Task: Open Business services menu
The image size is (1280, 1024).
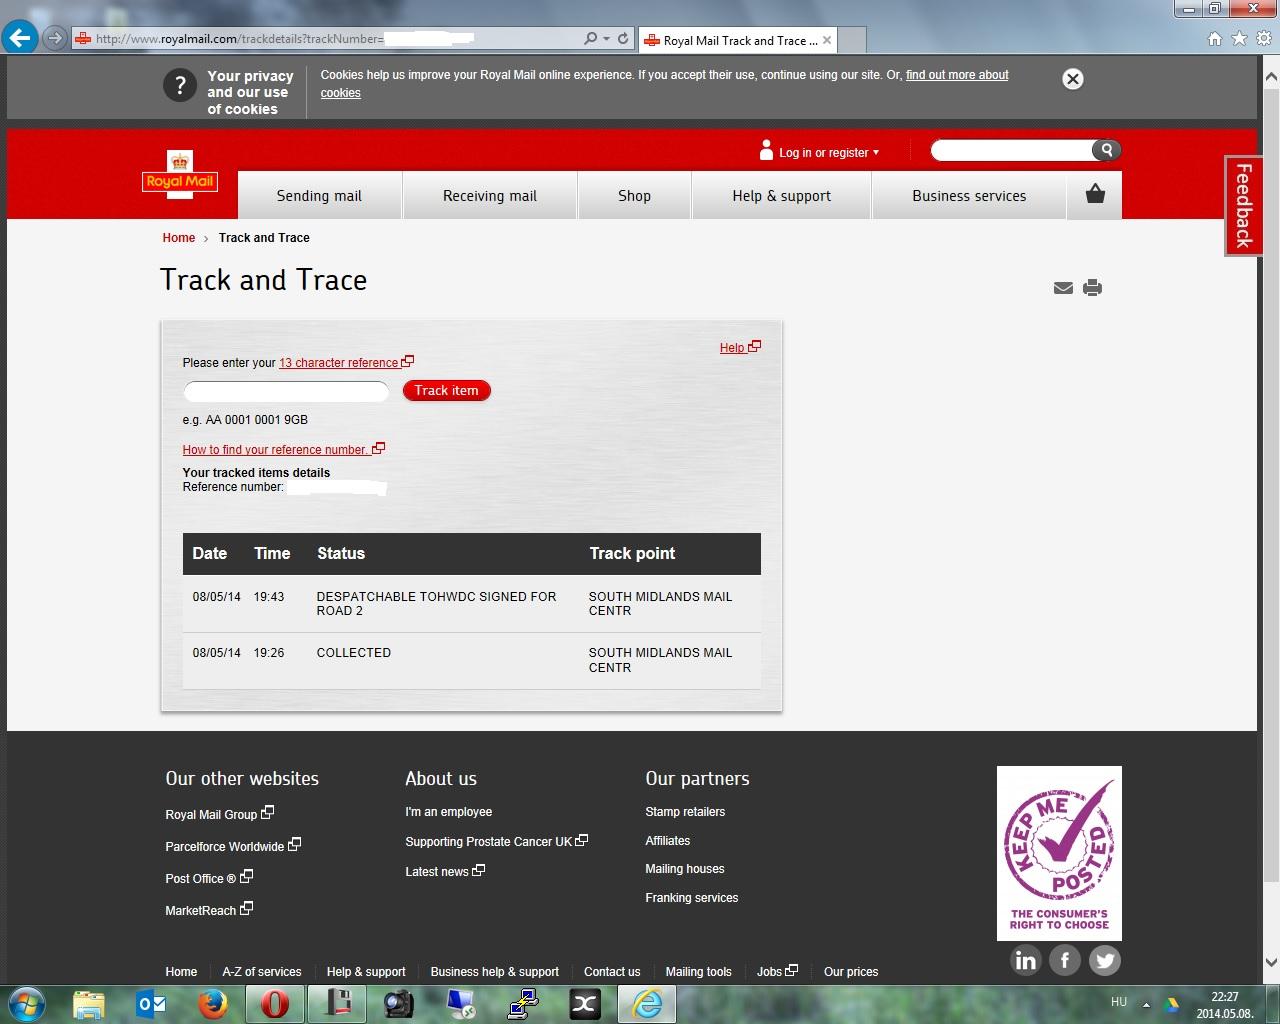Action: pyautogui.click(x=969, y=196)
